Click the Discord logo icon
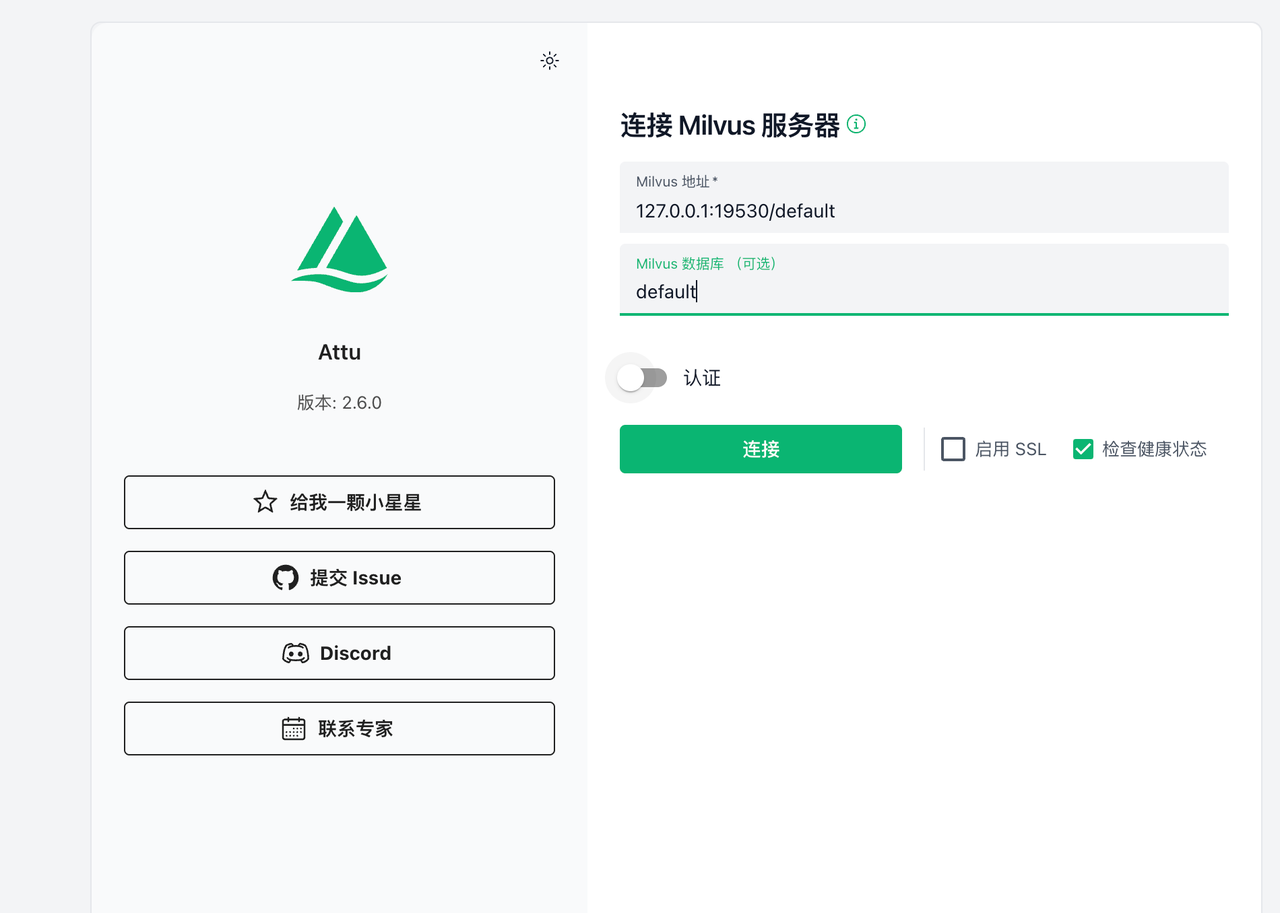 tap(295, 654)
